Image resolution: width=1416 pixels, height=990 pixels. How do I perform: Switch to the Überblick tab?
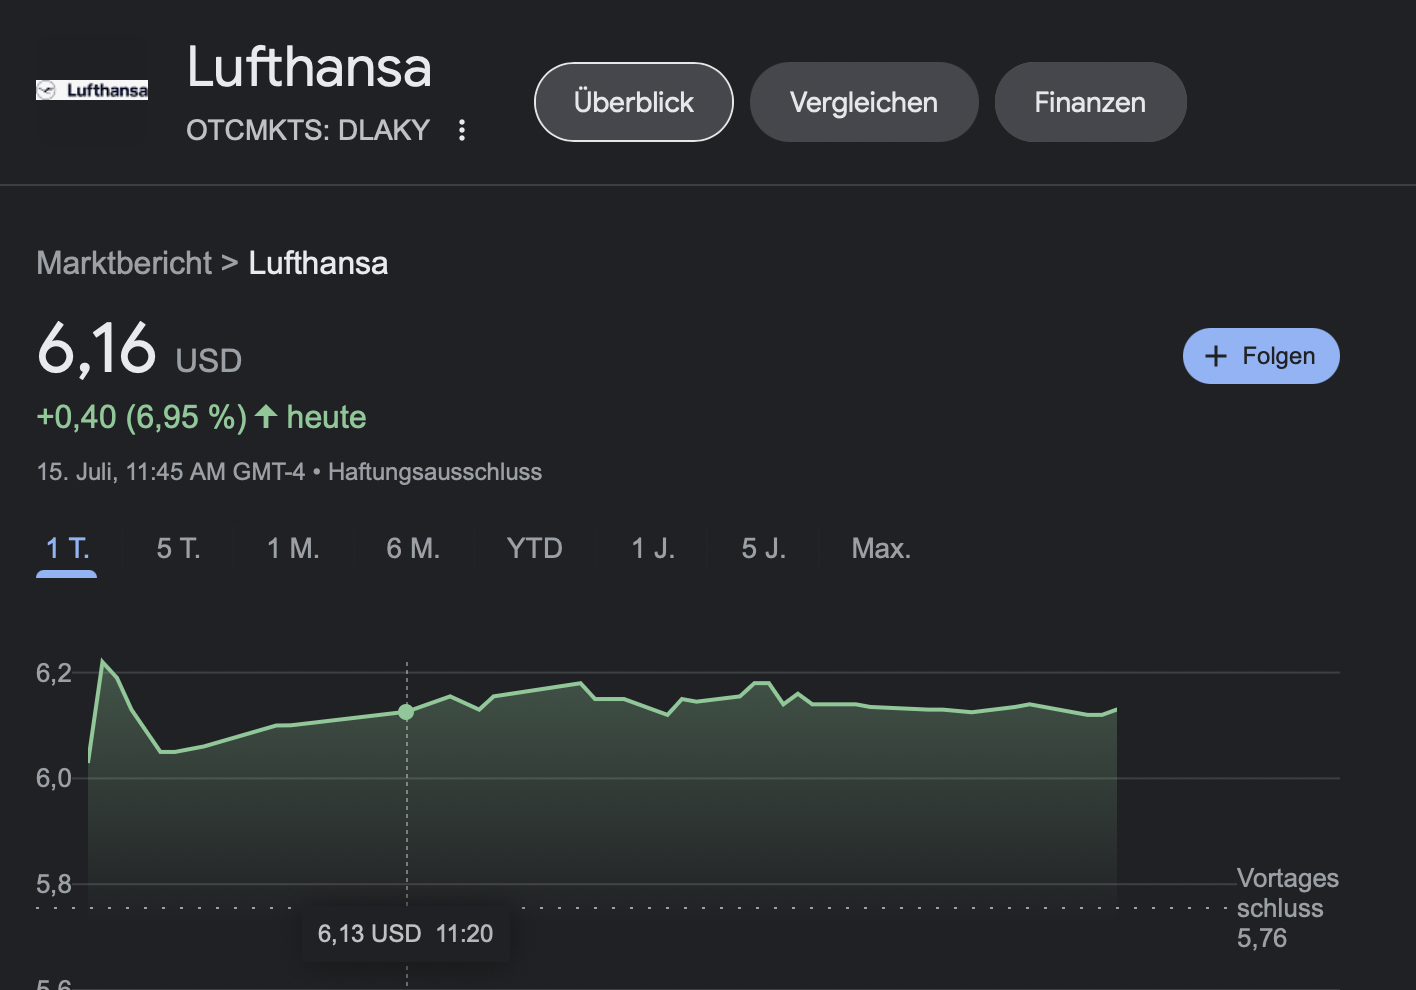633,102
